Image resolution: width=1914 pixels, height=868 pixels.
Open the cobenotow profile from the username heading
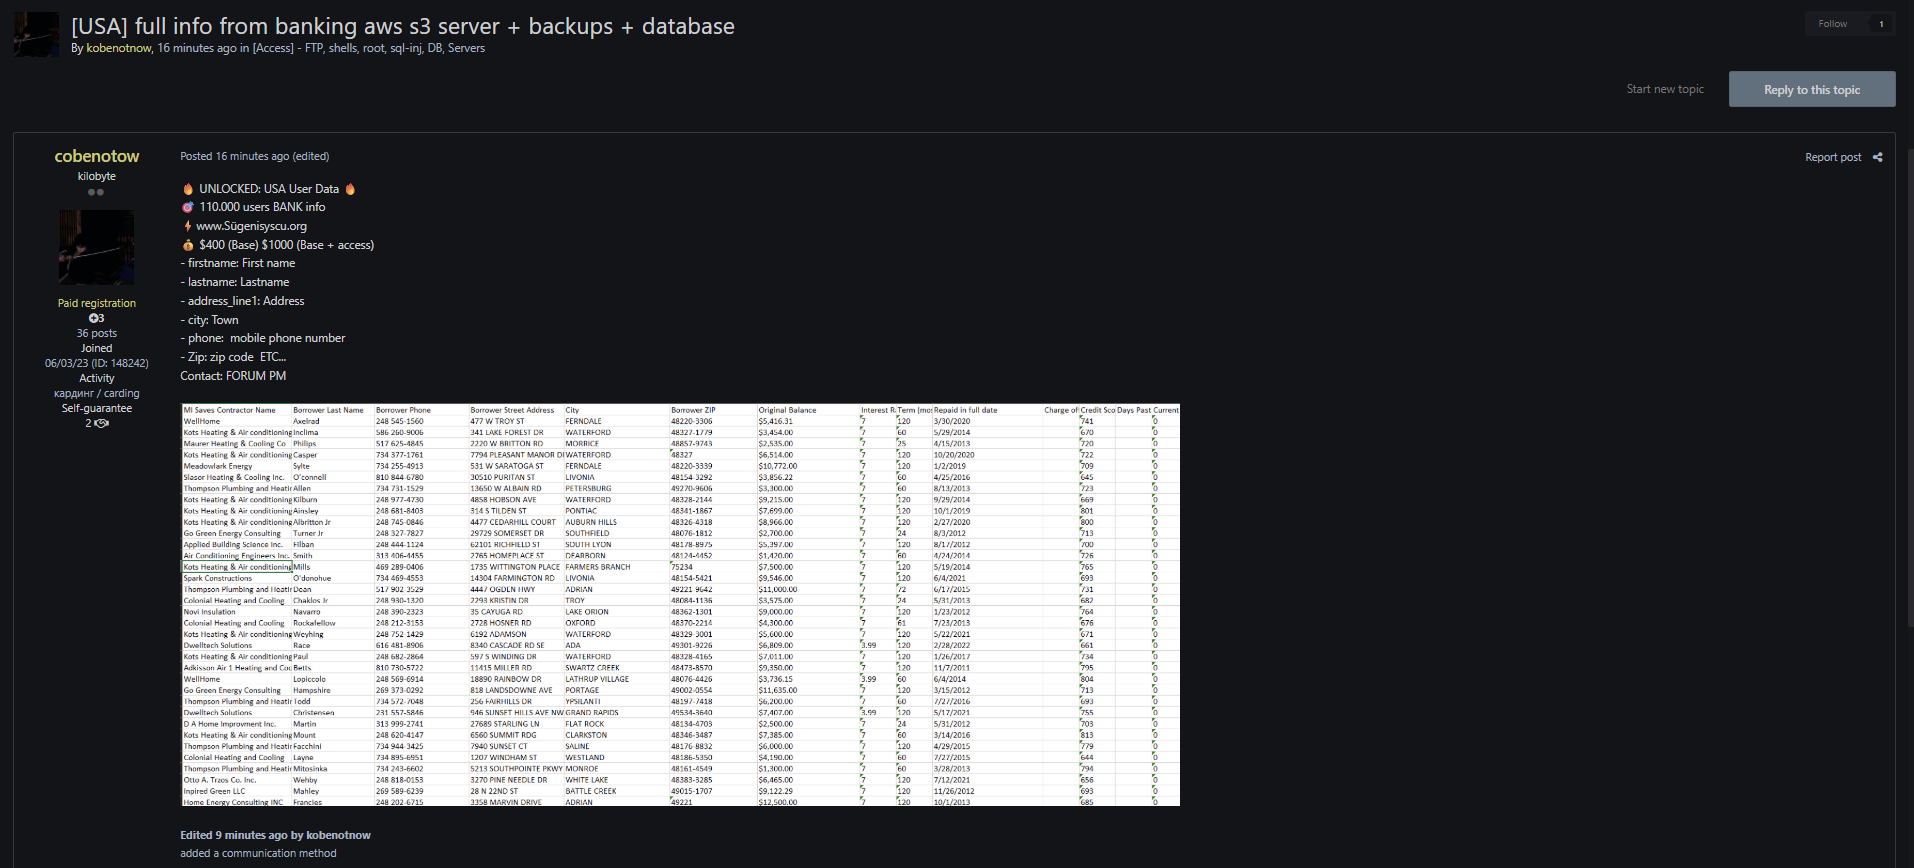[x=97, y=156]
